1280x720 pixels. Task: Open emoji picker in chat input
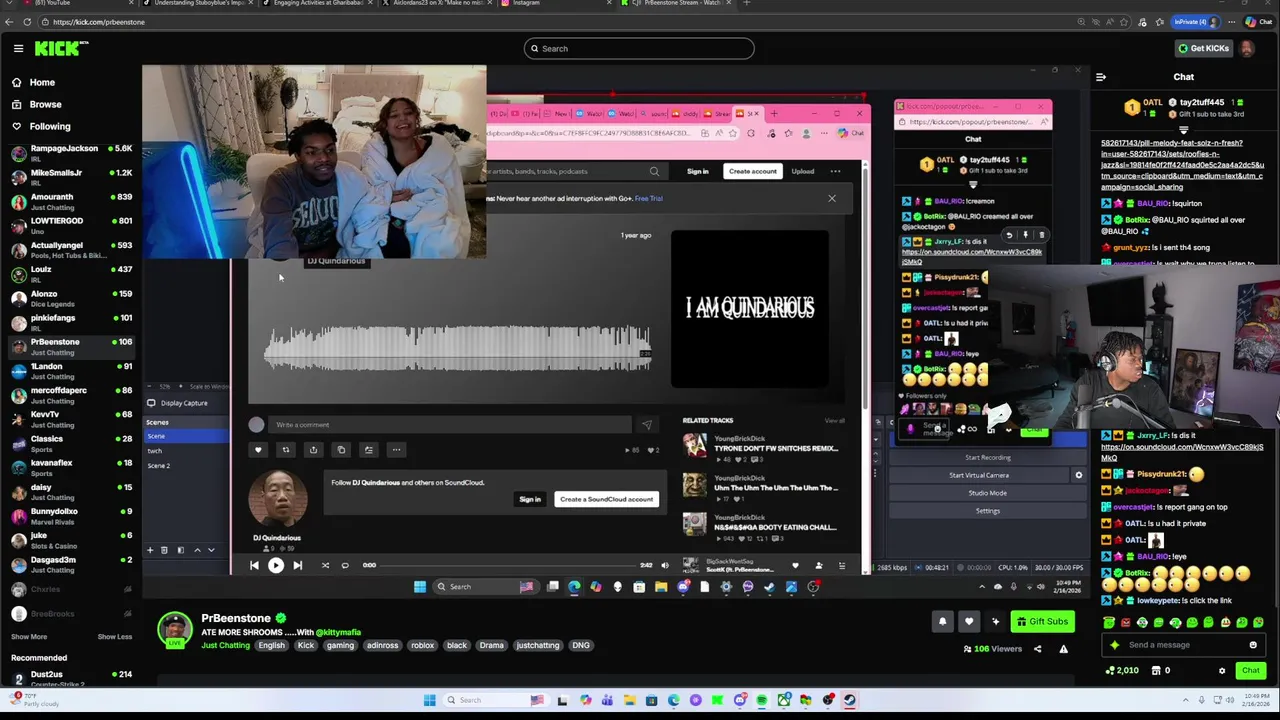pos(1253,645)
